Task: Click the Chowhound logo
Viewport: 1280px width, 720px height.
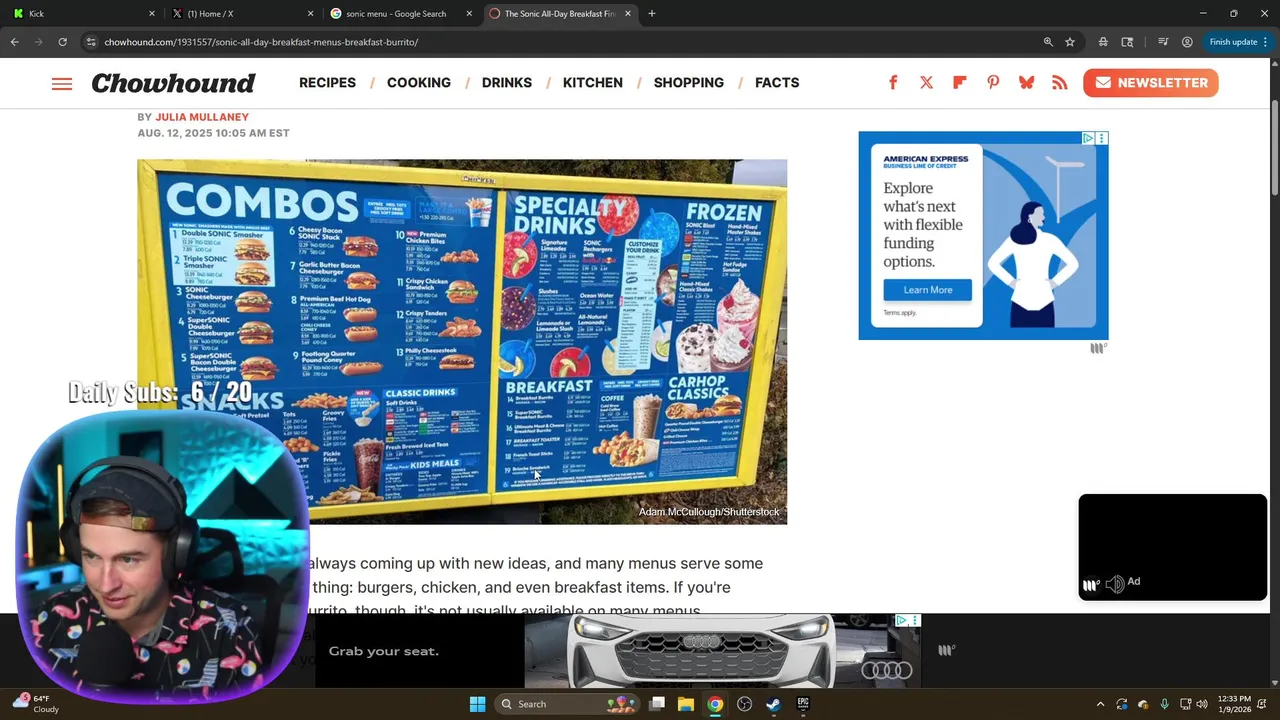Action: coord(173,83)
